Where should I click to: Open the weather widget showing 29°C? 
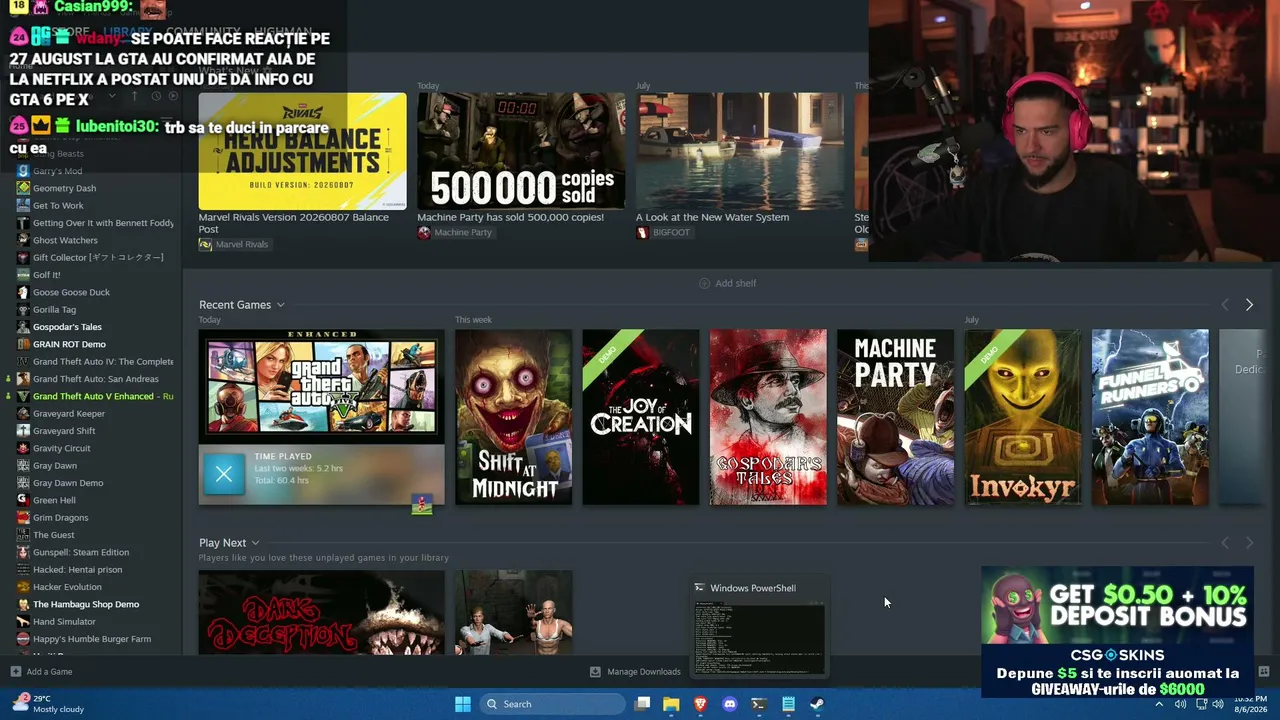click(x=48, y=704)
